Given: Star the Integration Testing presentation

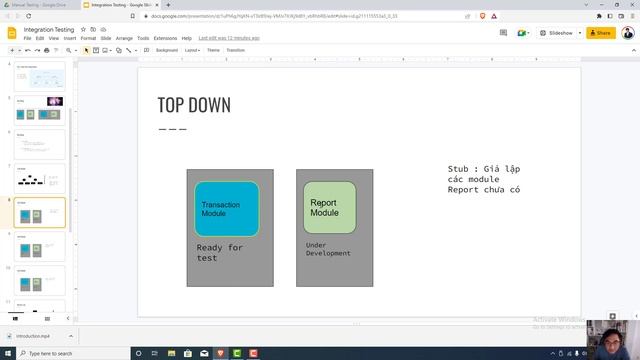Looking at the screenshot, I should tap(83, 29).
